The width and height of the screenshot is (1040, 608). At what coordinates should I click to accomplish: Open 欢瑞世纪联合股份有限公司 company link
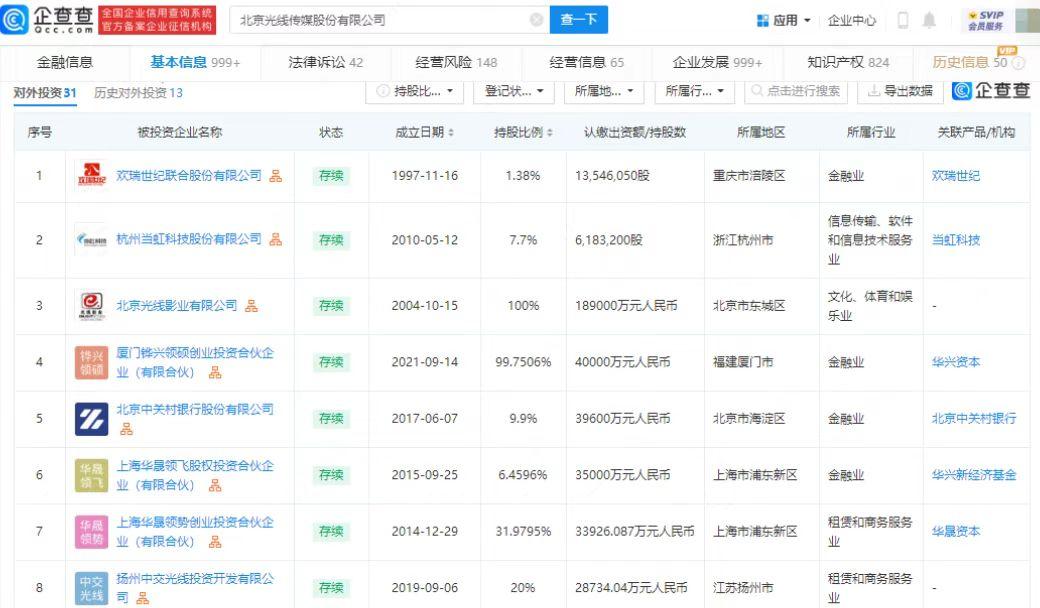189,176
